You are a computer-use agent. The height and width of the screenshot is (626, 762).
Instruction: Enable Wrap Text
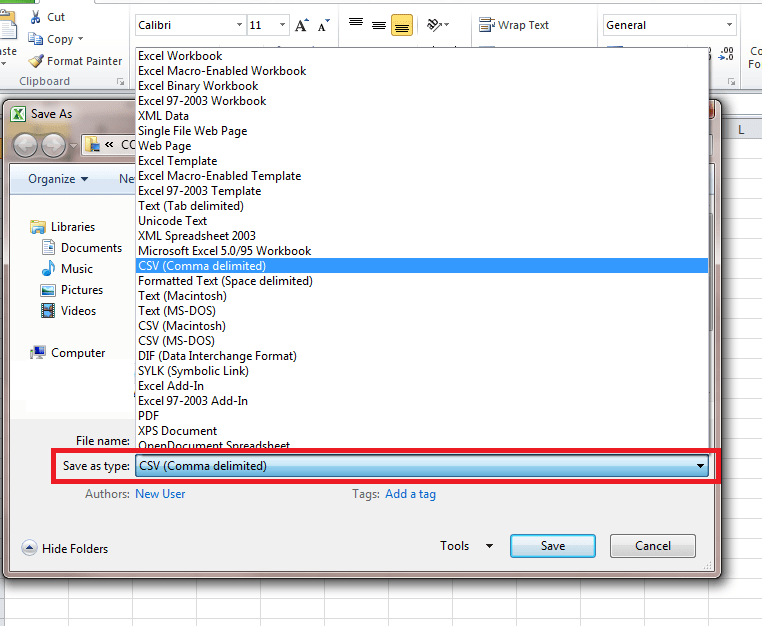tap(514, 25)
